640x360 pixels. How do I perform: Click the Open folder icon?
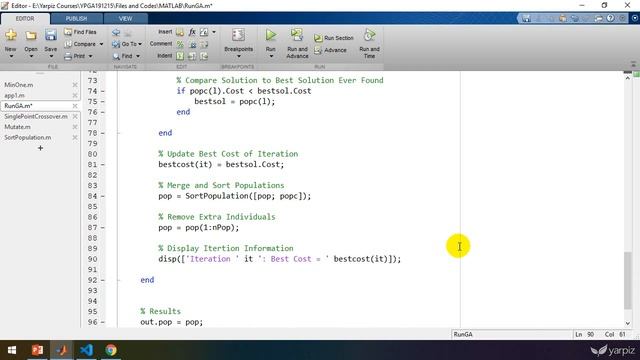click(x=31, y=36)
